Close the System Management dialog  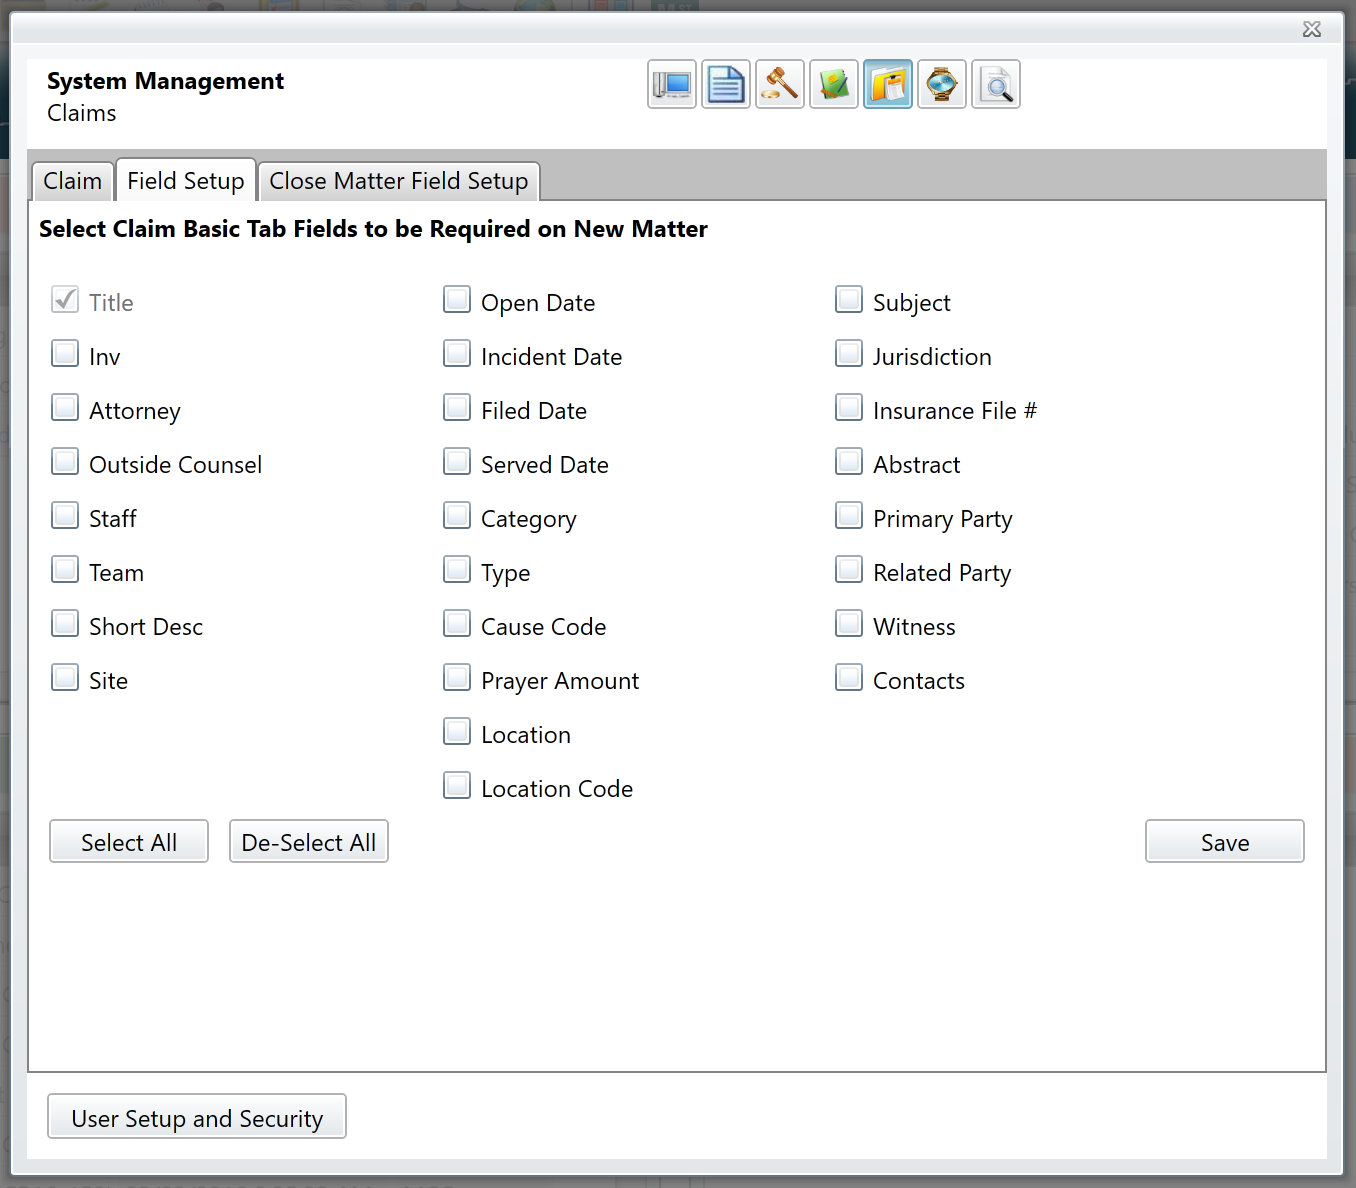point(1312,29)
